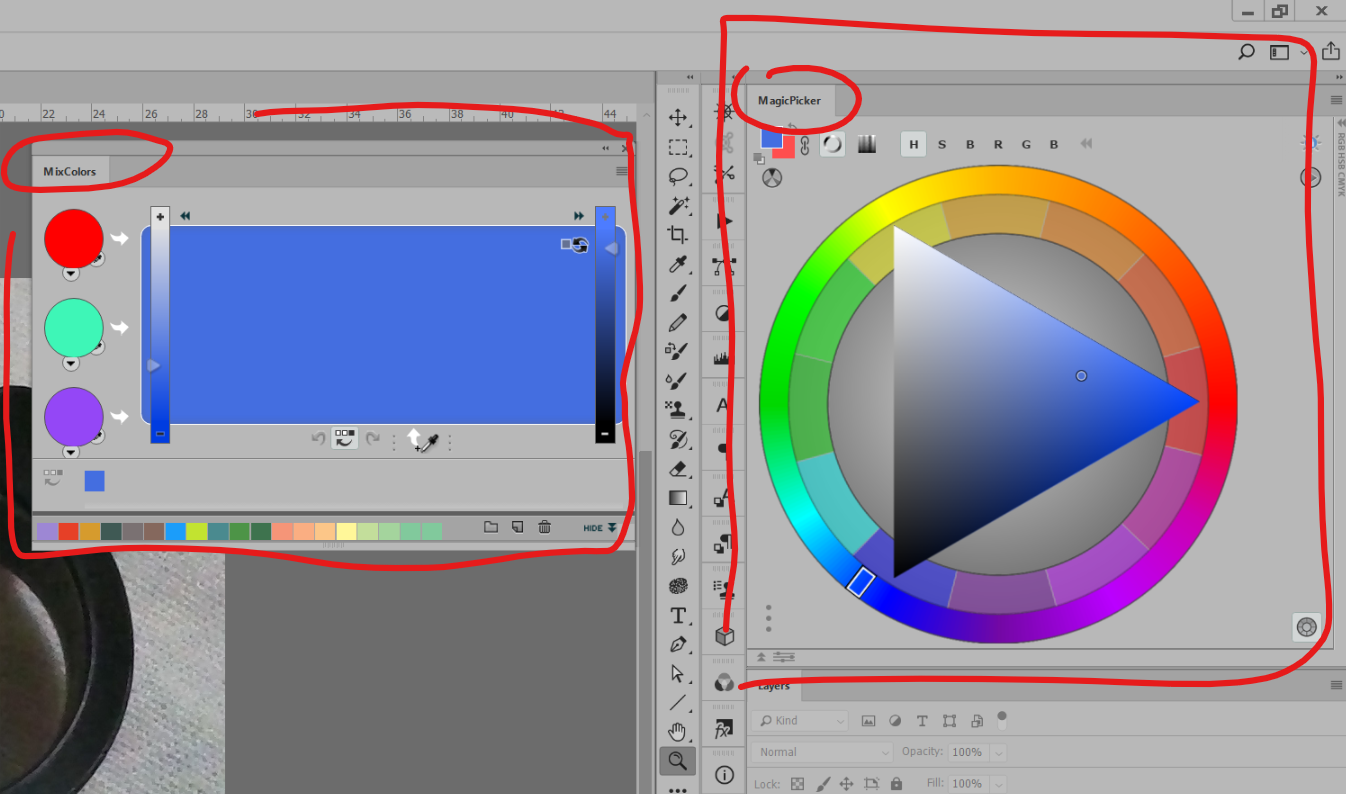1346x794 pixels.
Task: Open the Opacity dropdown arrow
Action: pyautogui.click(x=999, y=753)
